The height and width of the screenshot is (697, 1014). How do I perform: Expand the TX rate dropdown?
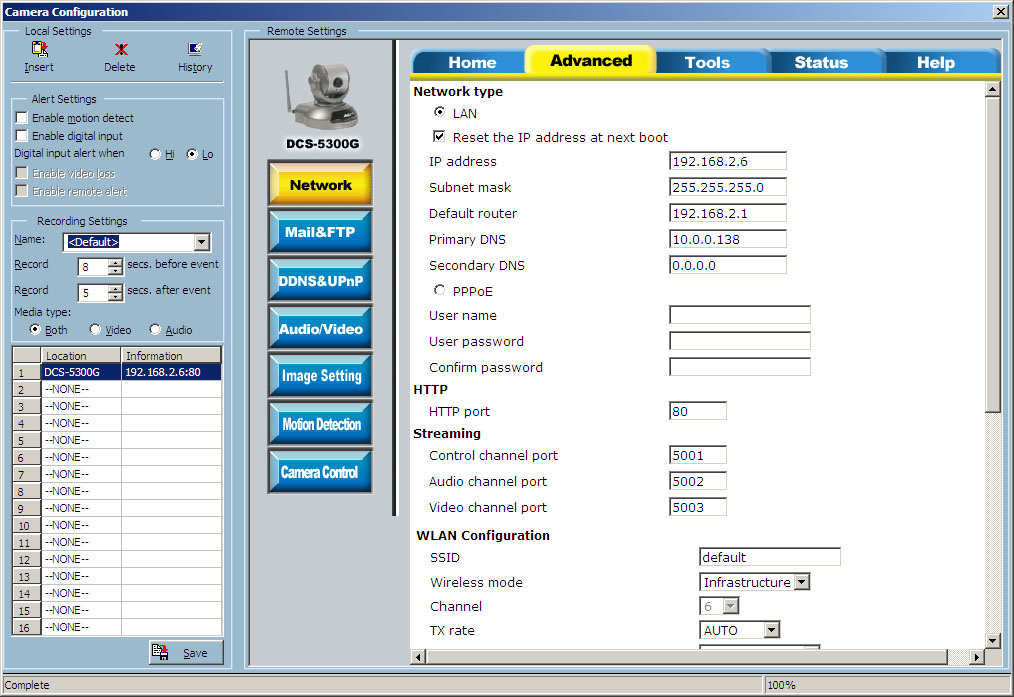771,630
